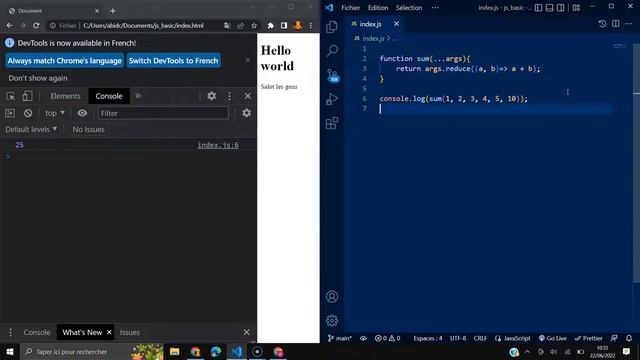
Task: Click No Issues label in console
Action: click(88, 129)
